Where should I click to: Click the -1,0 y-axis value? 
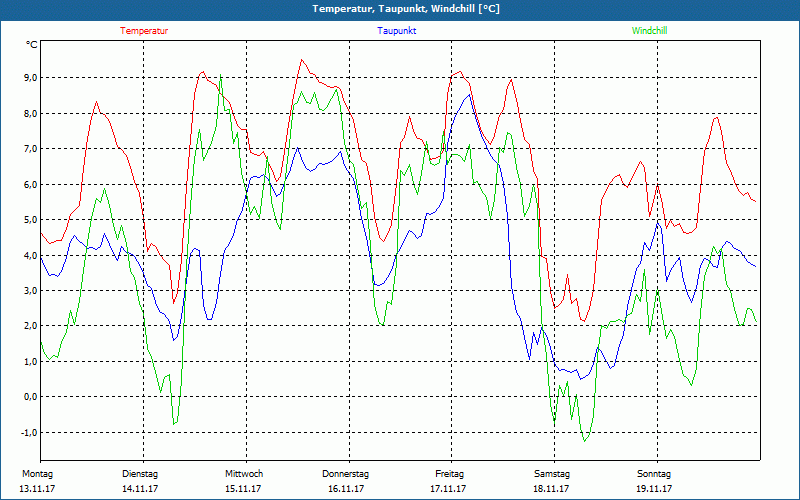(x=30, y=432)
